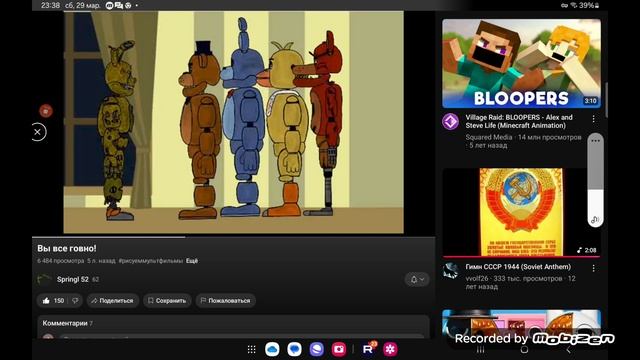Screen dimensions: 640x360
Task: Close the circled X overlay button
Action: [x=38, y=132]
